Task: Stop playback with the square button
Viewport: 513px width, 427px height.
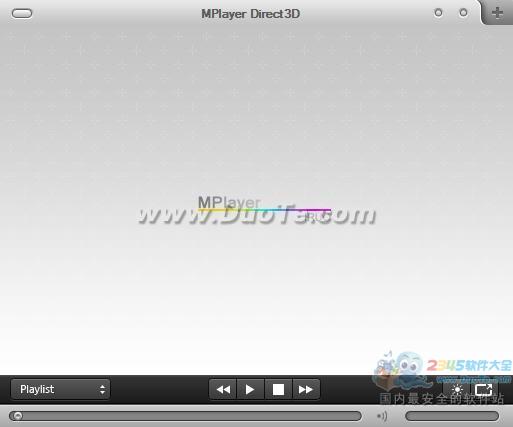Action: [x=278, y=389]
